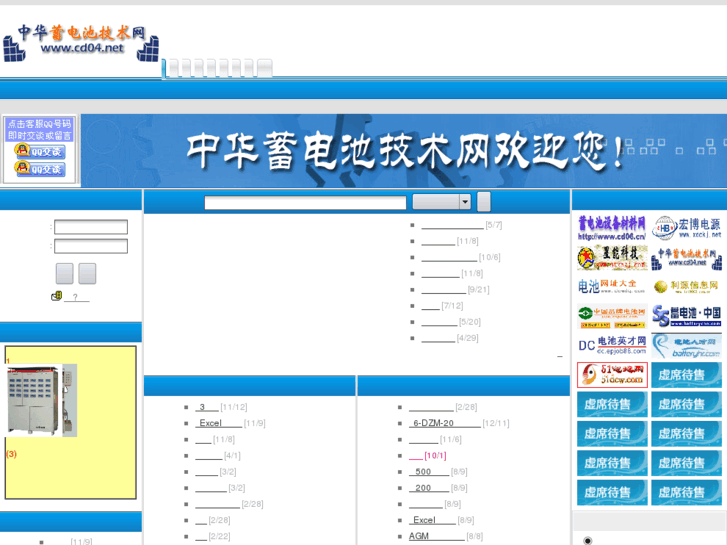Open the first QQ chat button
This screenshot has height=545, width=727.
tap(40, 151)
